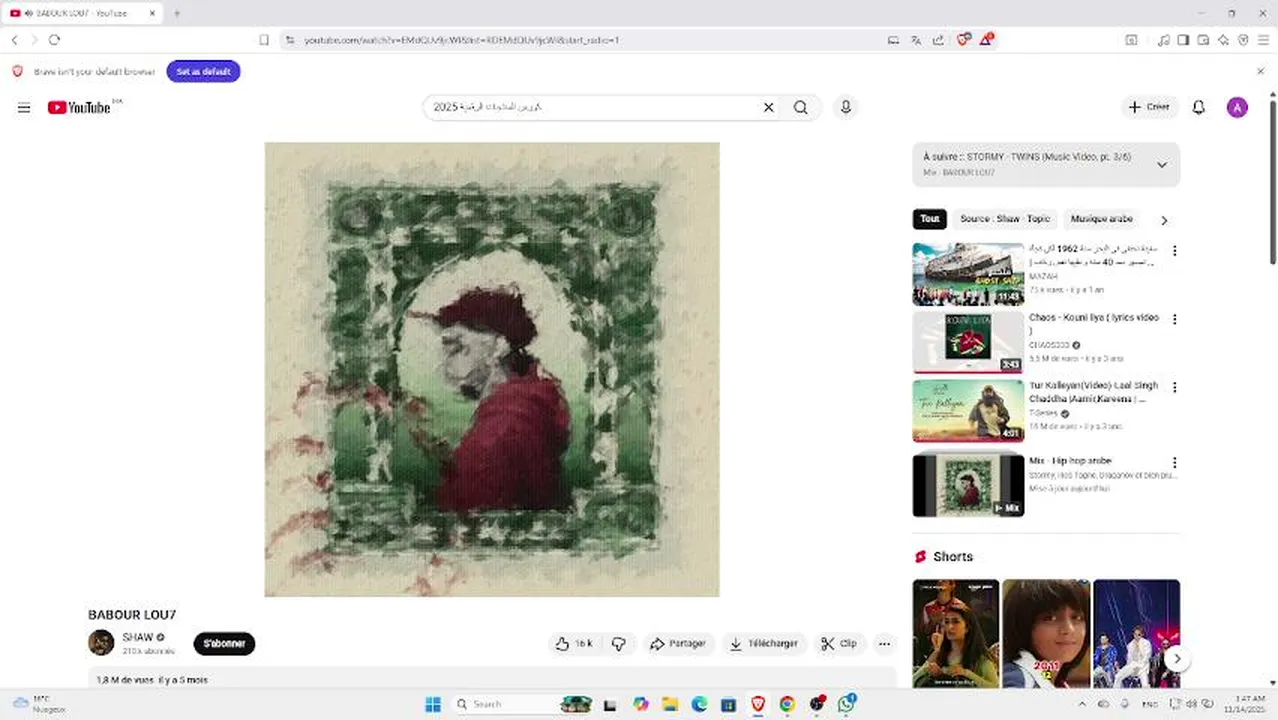Viewport: 1278px width, 720px height.
Task: Select the Source : Shaw - Topic chip
Action: tap(1005, 219)
